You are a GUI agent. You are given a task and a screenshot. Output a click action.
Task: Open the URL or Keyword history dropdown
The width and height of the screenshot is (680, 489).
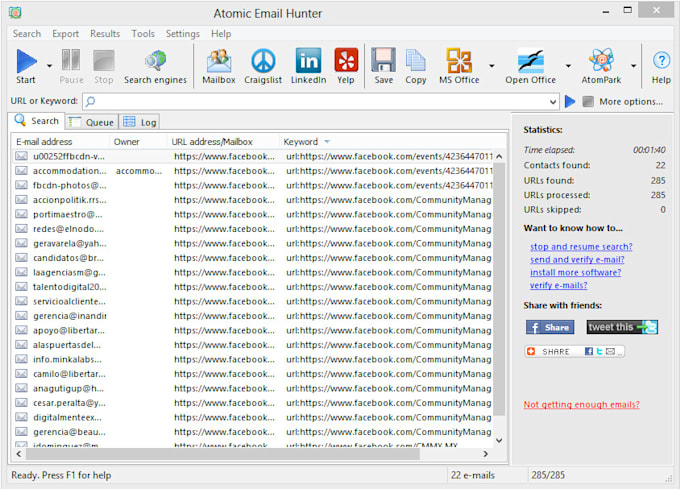tap(552, 102)
